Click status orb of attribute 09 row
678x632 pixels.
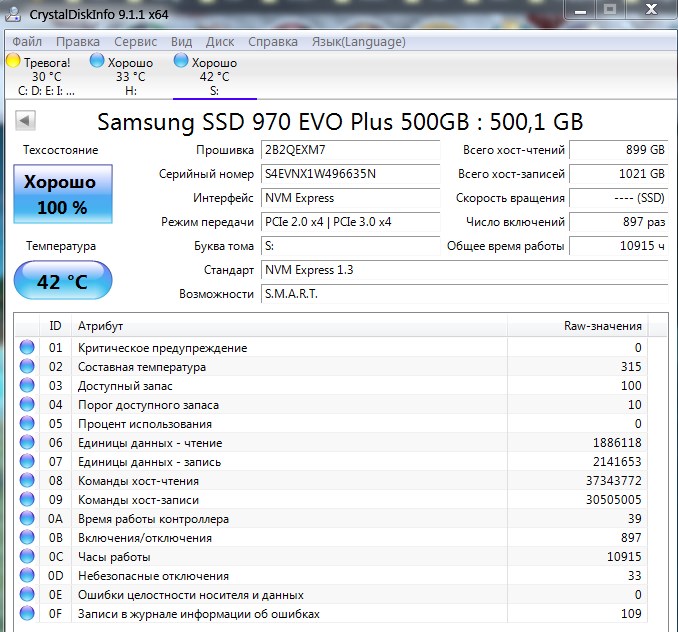27,499
